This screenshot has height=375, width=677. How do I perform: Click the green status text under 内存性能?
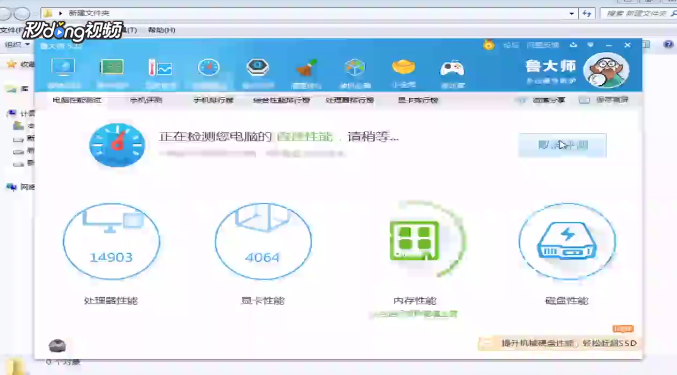point(414,314)
